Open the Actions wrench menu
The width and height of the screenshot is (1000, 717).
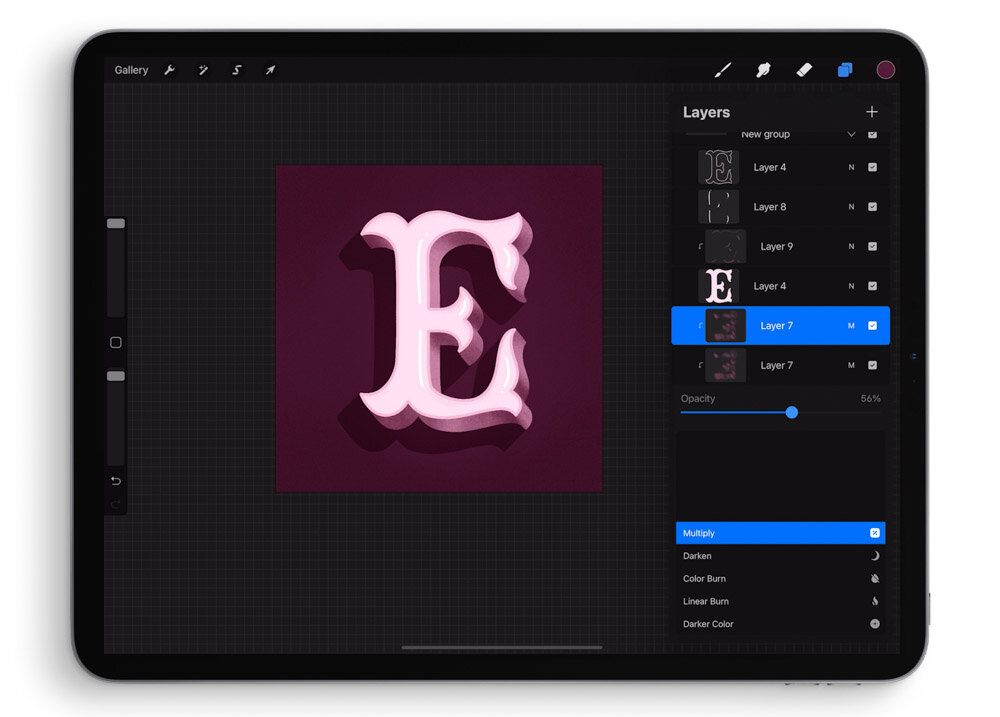pyautogui.click(x=170, y=70)
